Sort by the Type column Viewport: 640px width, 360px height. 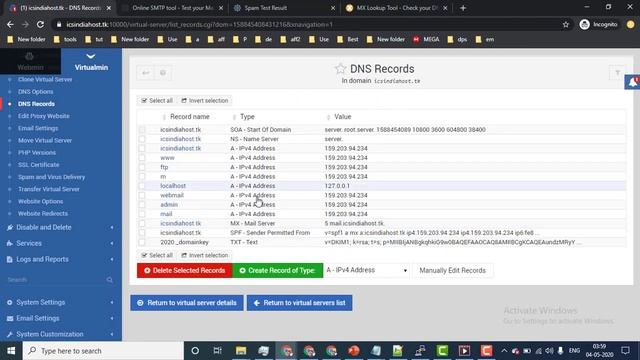click(247, 117)
